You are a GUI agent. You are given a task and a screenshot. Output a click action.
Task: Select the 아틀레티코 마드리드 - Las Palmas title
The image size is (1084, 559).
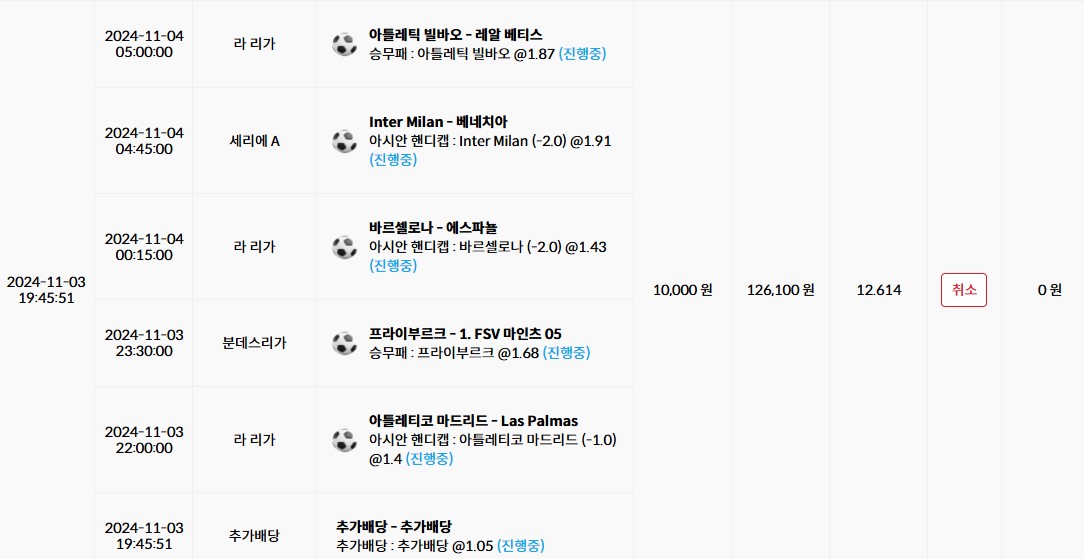[x=473, y=420]
